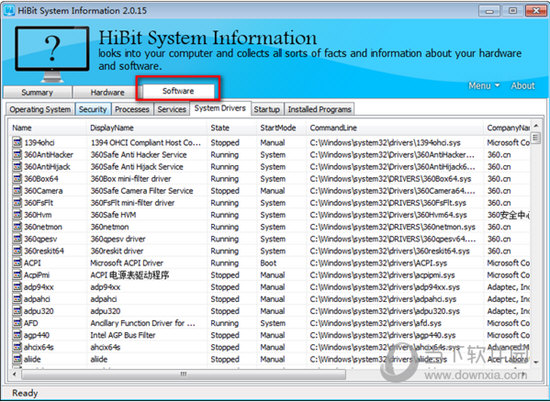Minimize the HiBit System Information window
The image size is (550, 402).
[490, 11]
